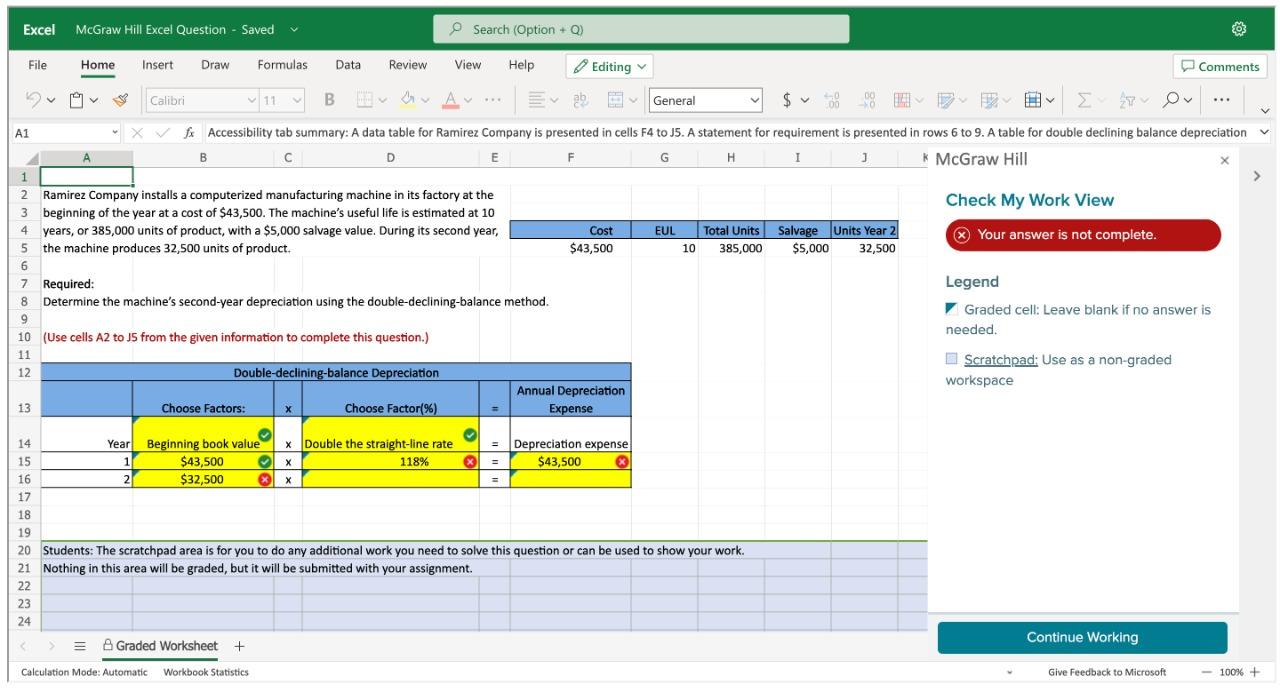The image size is (1280, 700).
Task: Open the Font Color dropdown arrow
Action: click(x=467, y=101)
